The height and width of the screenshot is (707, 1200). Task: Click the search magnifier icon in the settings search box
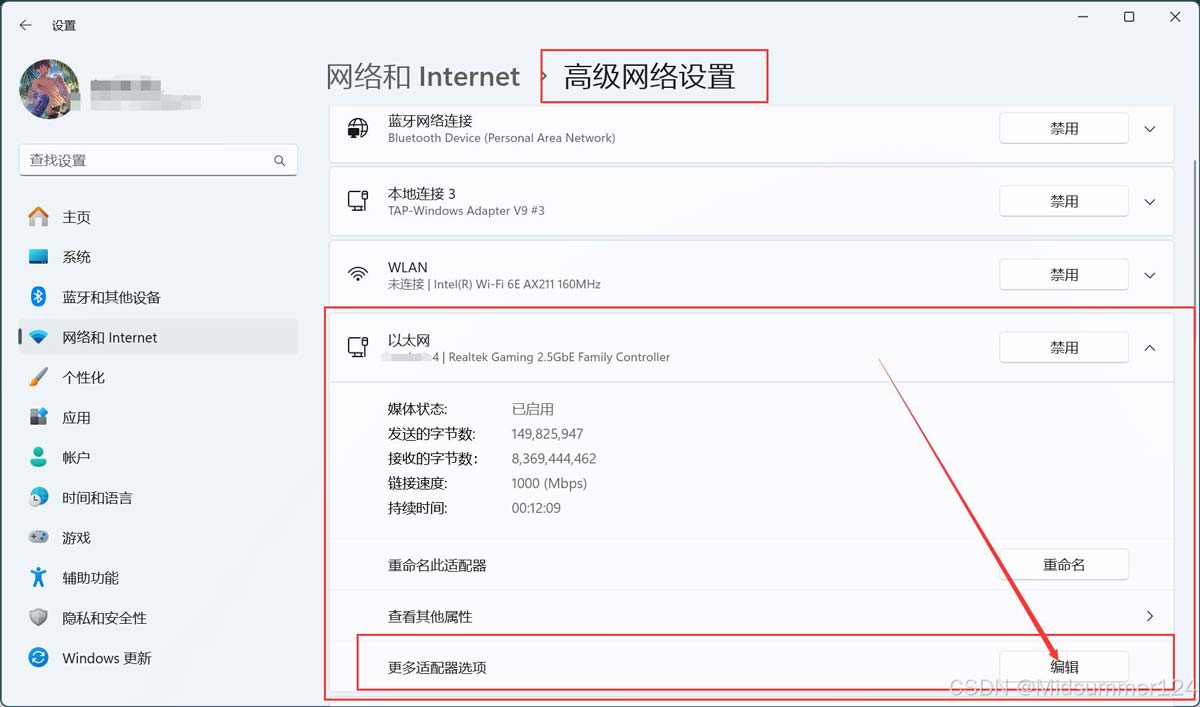click(x=280, y=160)
